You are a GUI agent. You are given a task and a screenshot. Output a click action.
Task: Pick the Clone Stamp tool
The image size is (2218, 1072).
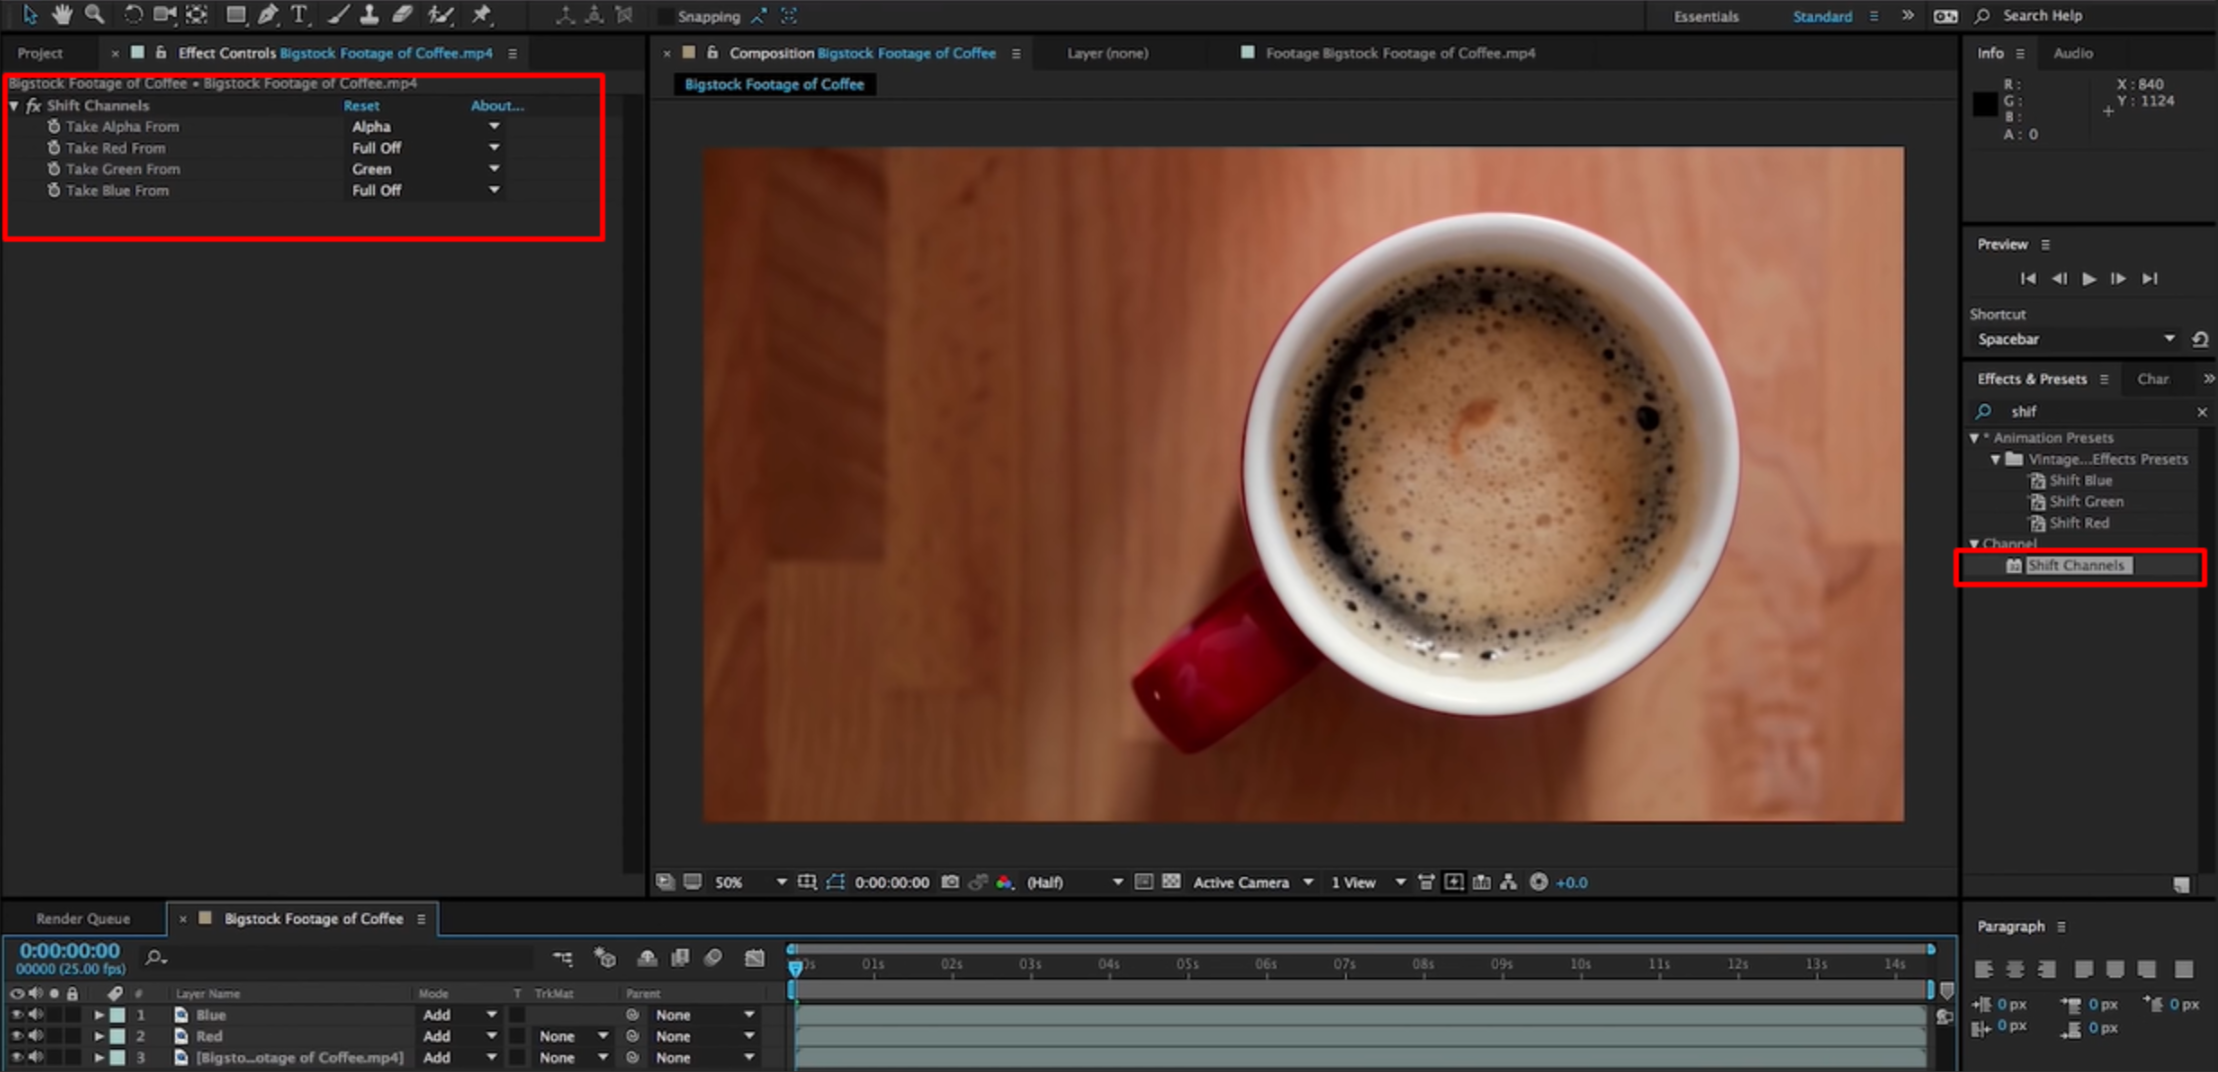tap(369, 15)
